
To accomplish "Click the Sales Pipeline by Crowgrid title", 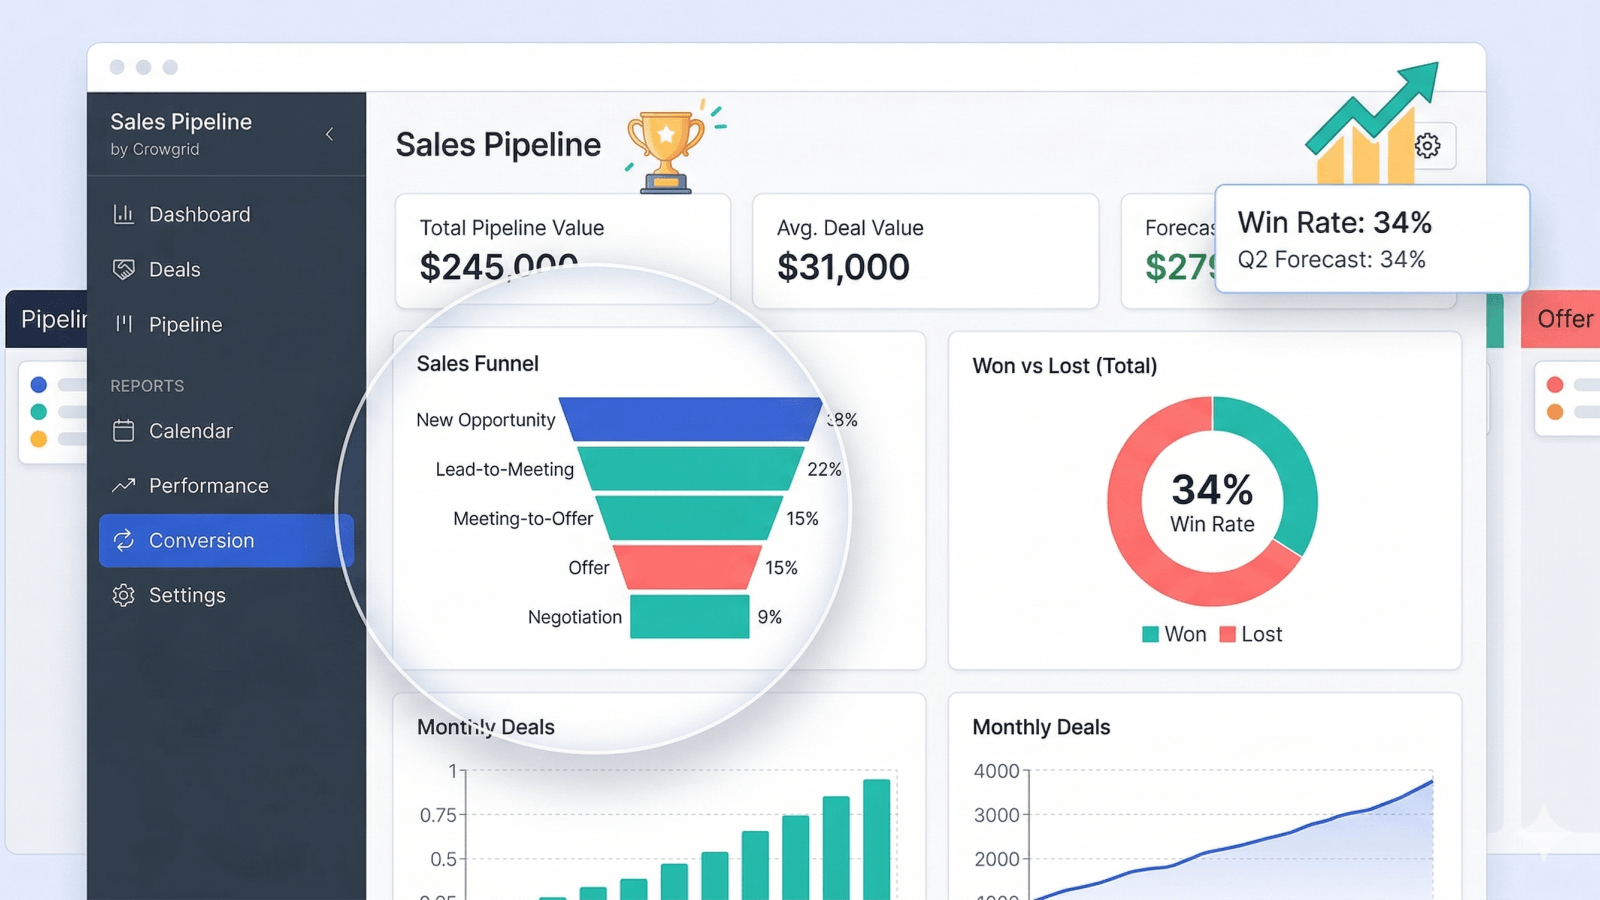I will coord(181,134).
